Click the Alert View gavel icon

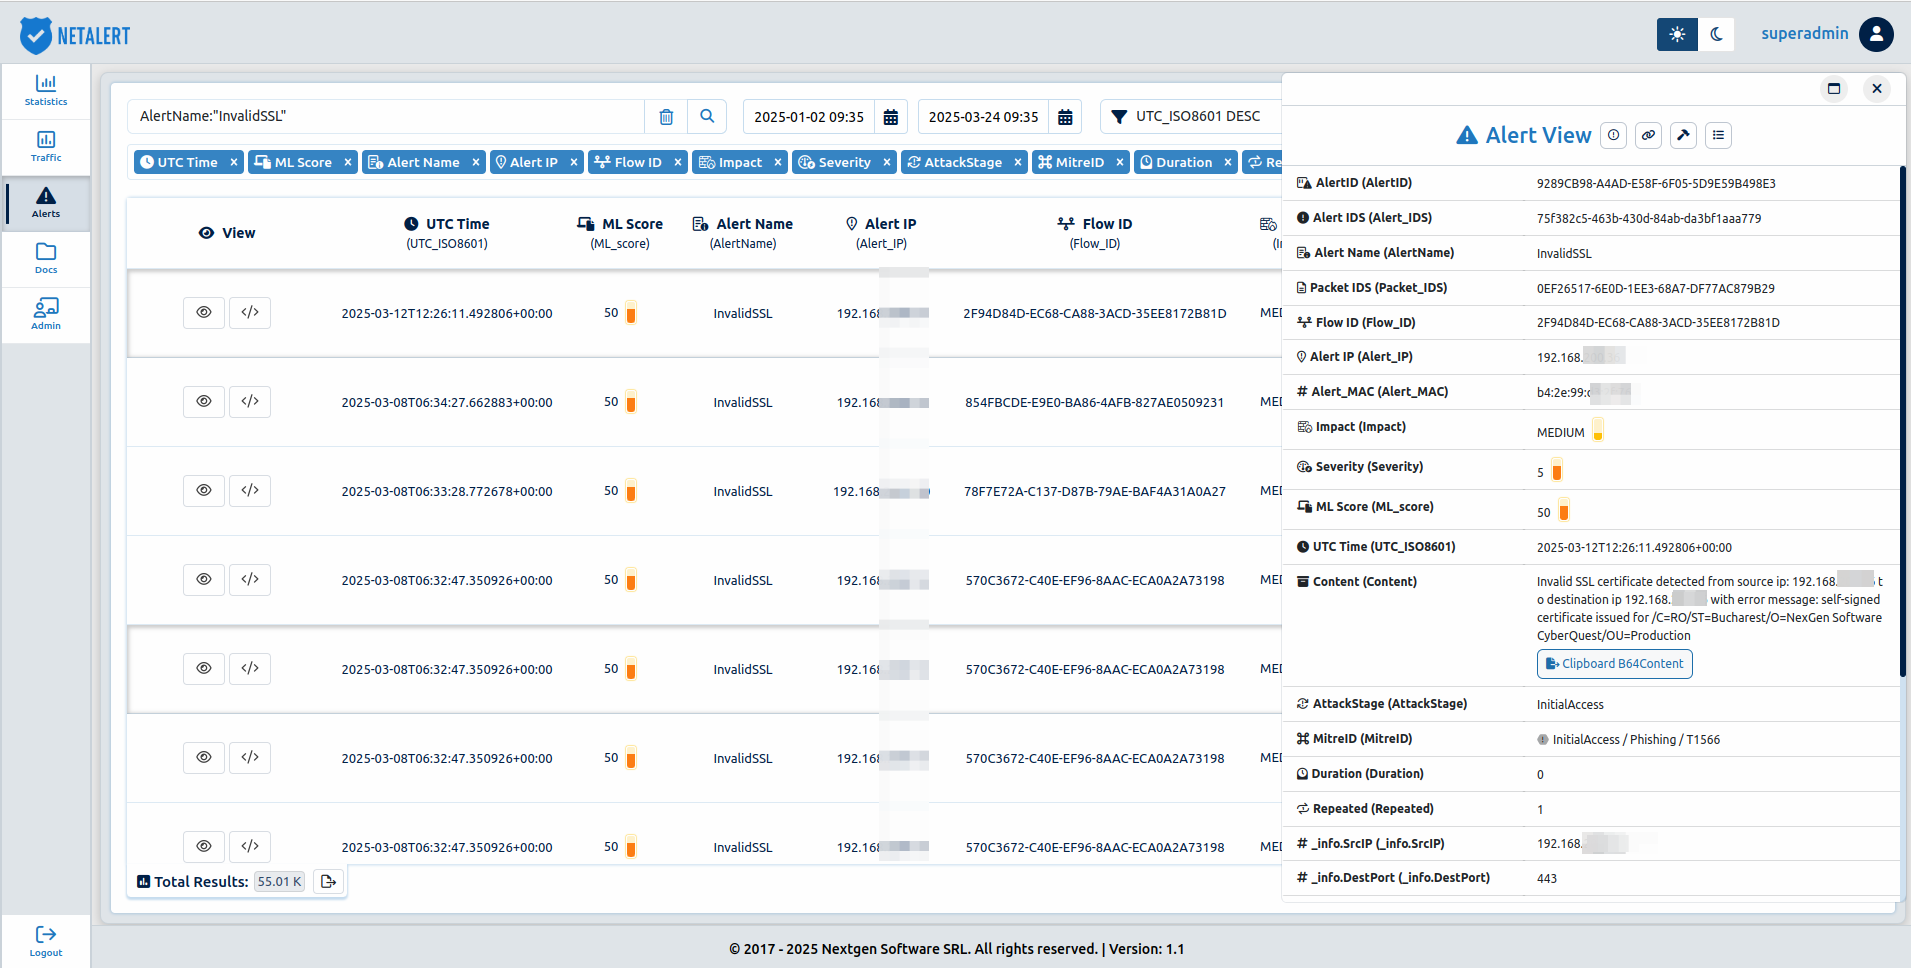pos(1684,135)
